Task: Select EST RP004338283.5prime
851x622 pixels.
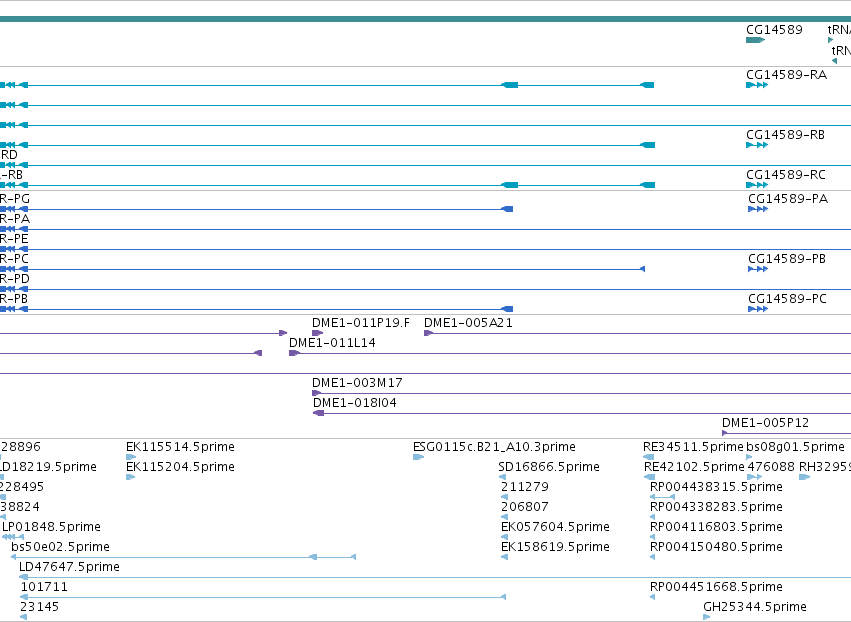Action: 716,507
